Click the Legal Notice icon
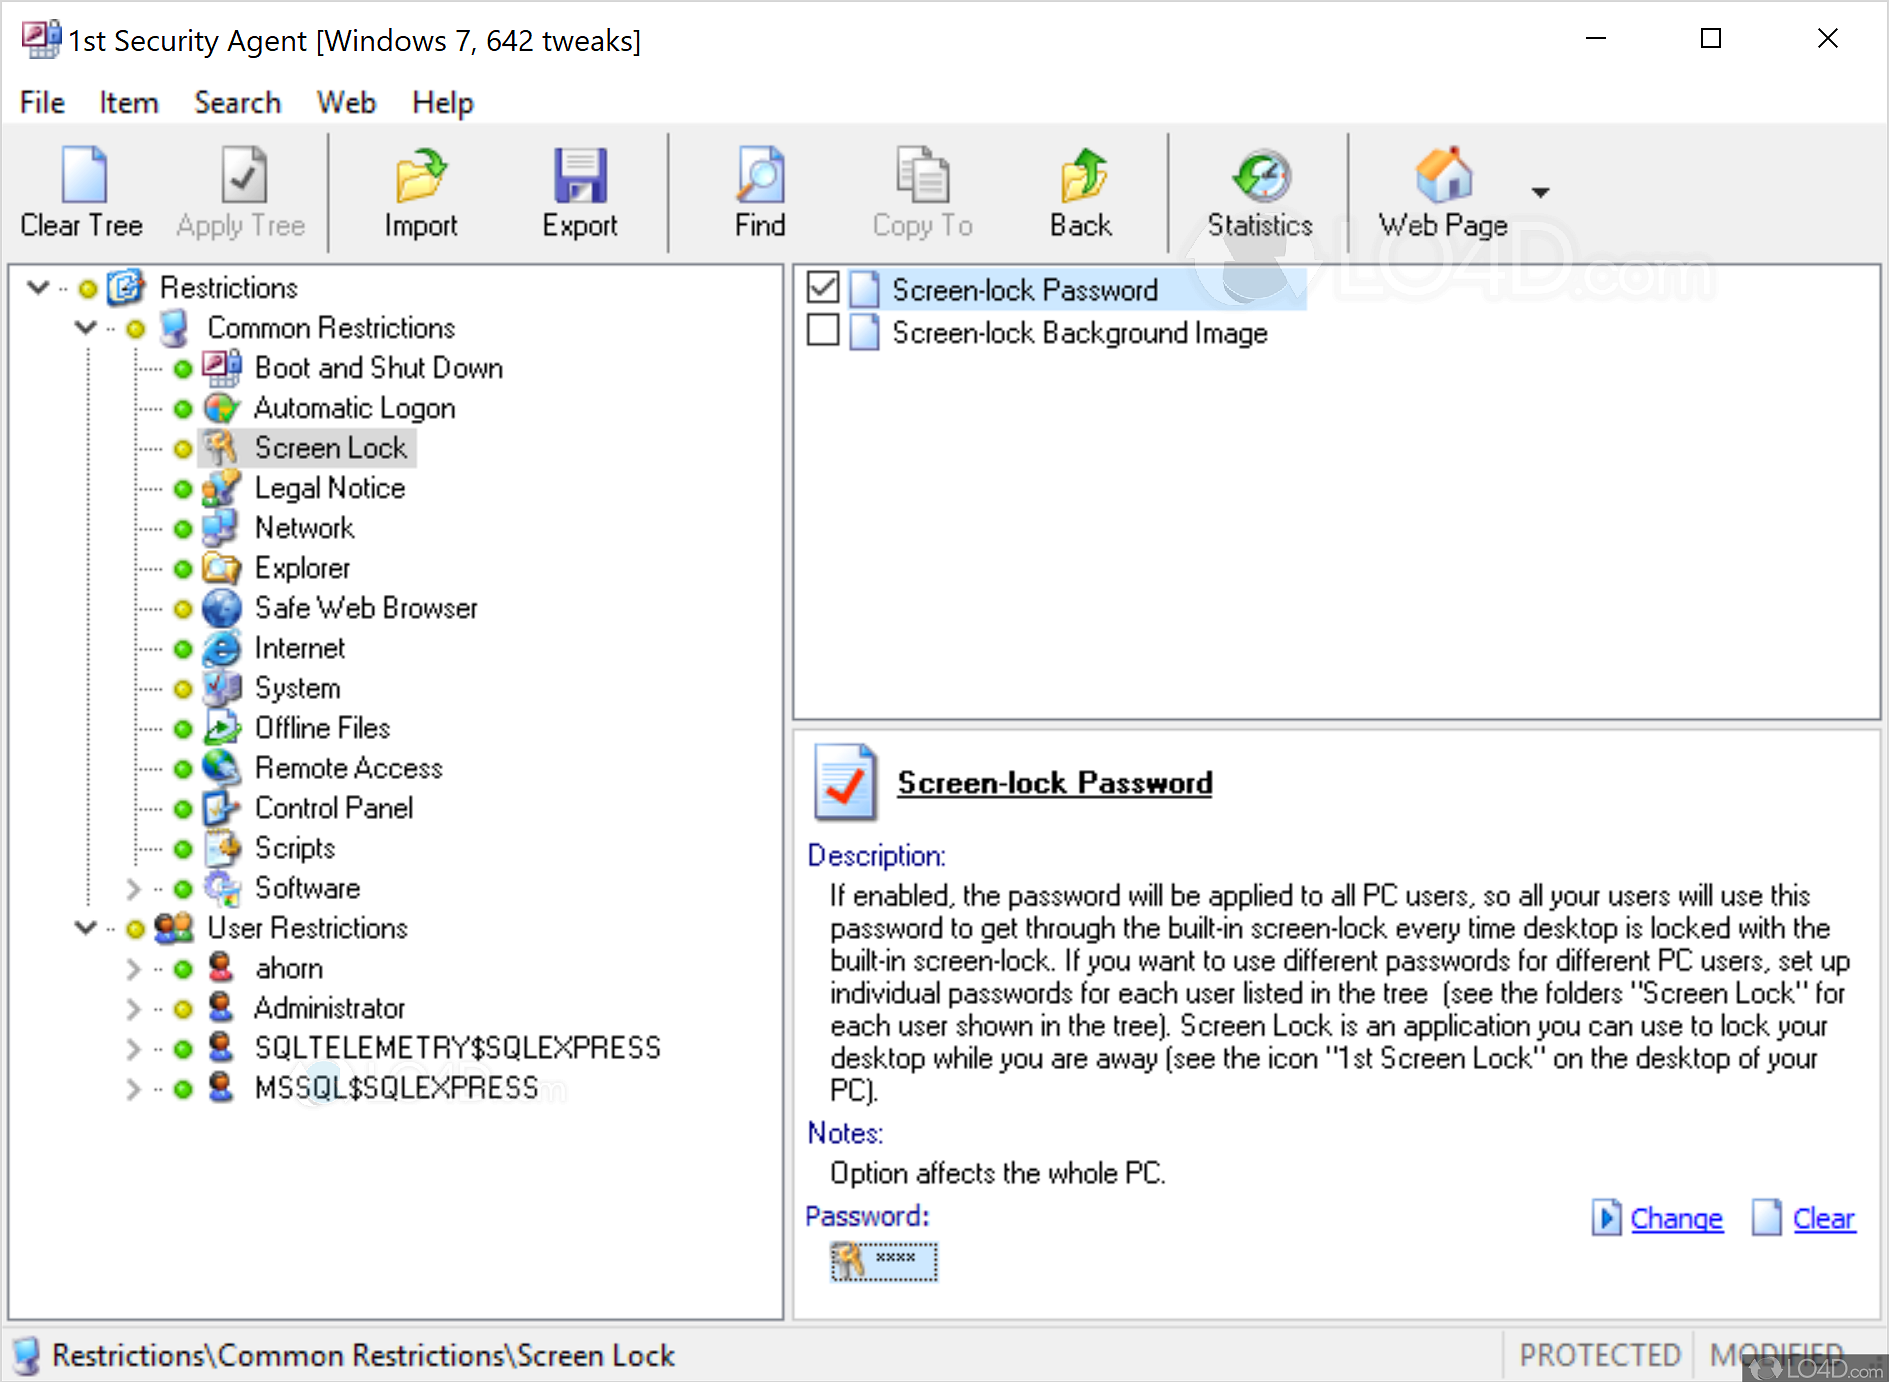 coord(221,488)
